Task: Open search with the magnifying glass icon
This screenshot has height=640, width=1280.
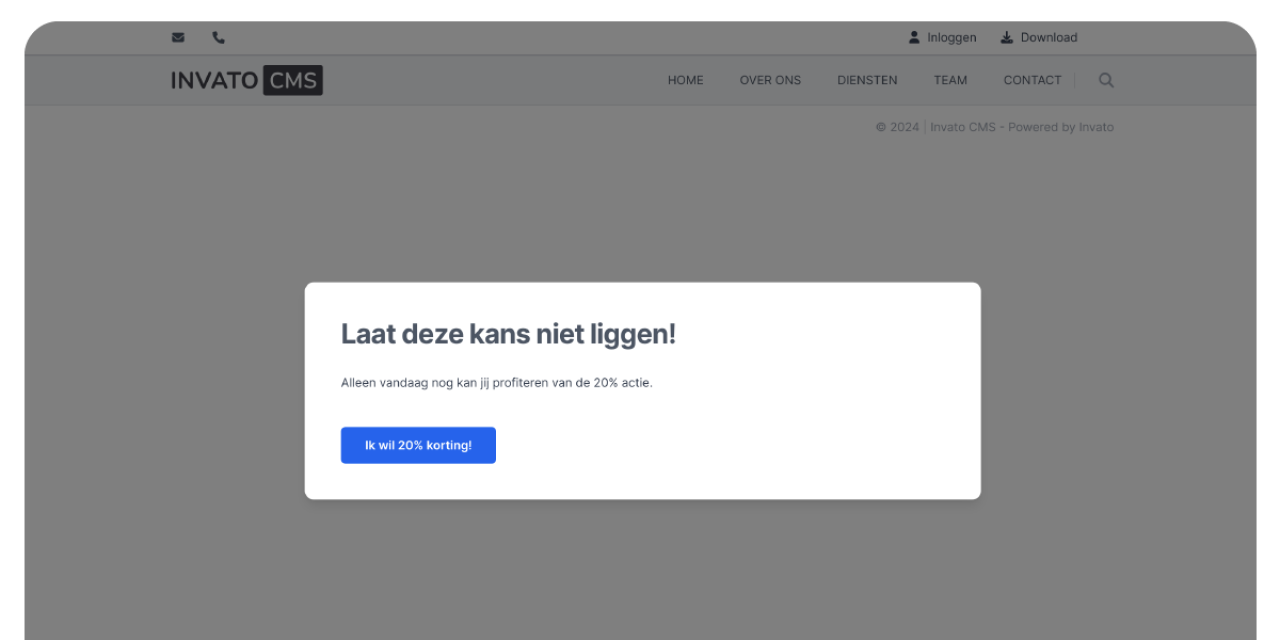Action: pyautogui.click(x=1106, y=80)
